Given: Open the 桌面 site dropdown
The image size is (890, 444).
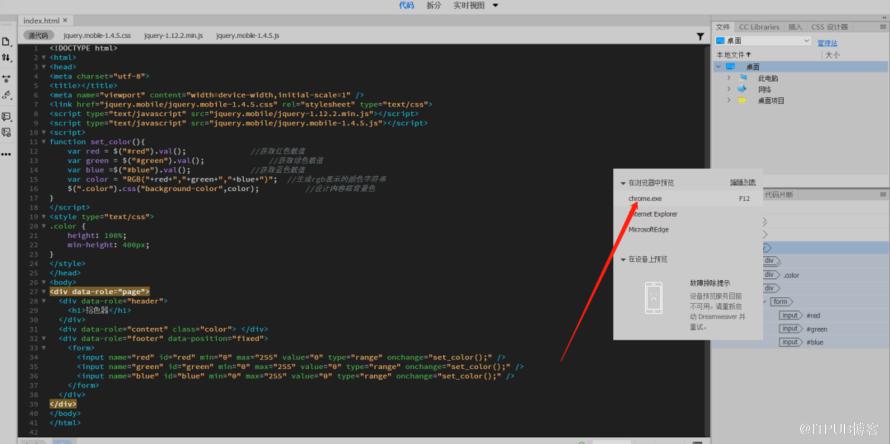Looking at the screenshot, I should (x=763, y=41).
